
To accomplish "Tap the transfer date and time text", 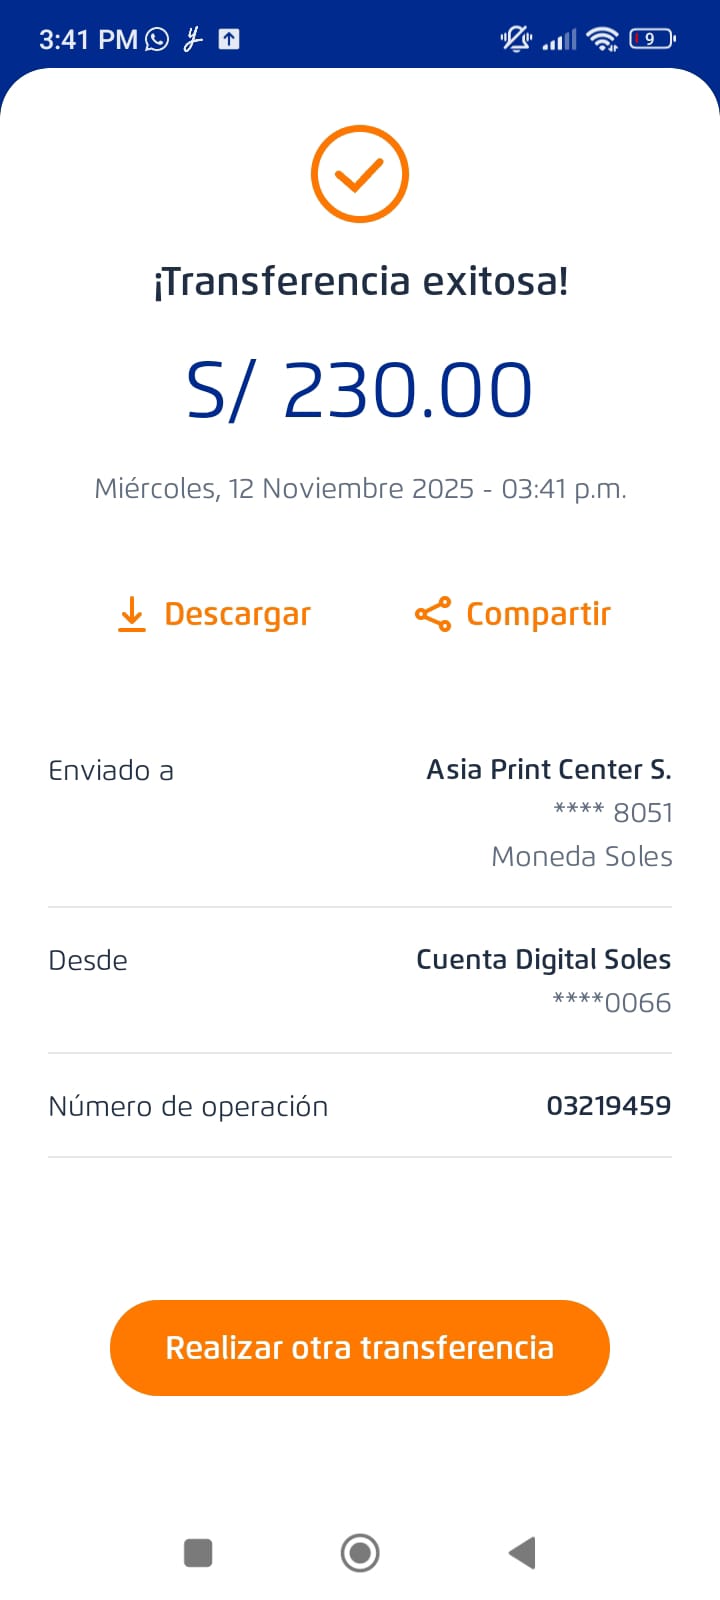I will 360,488.
